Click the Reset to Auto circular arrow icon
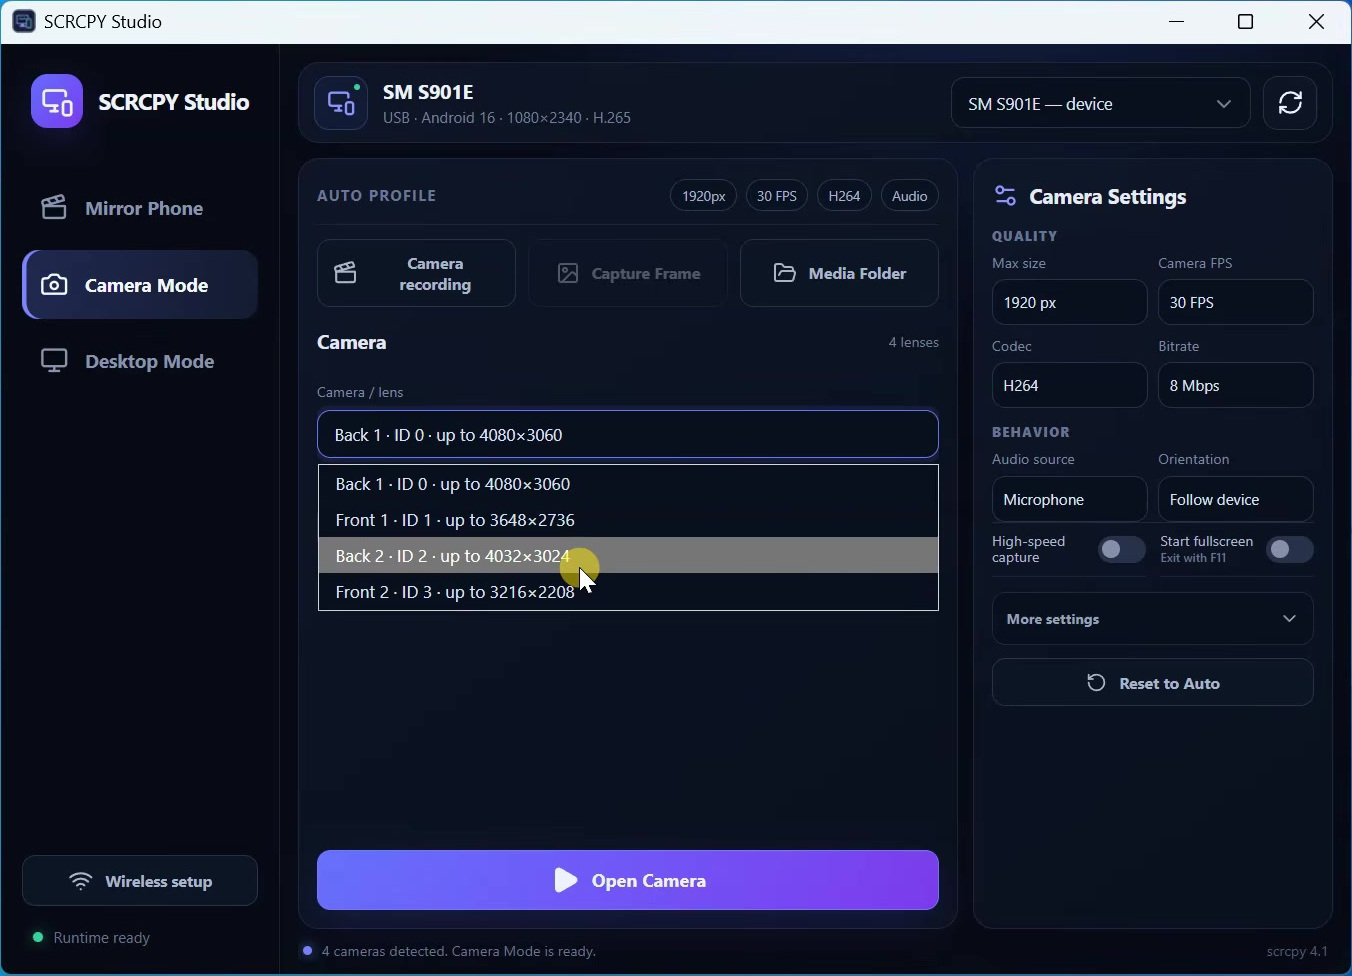 (1097, 683)
